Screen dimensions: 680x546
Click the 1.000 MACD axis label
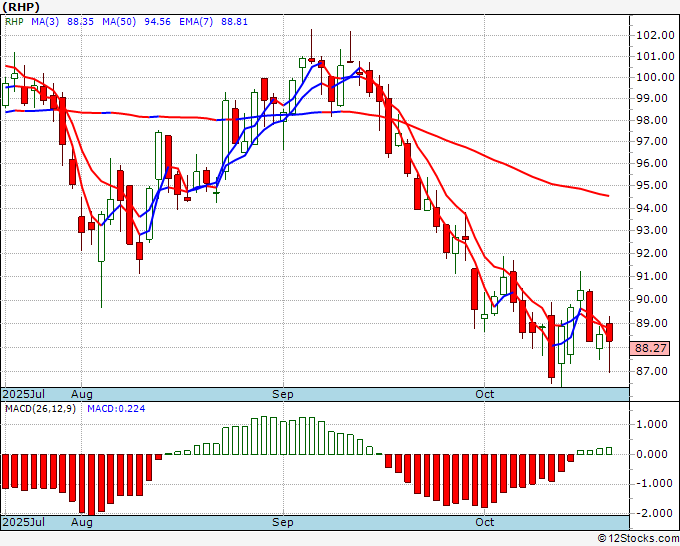[652, 425]
